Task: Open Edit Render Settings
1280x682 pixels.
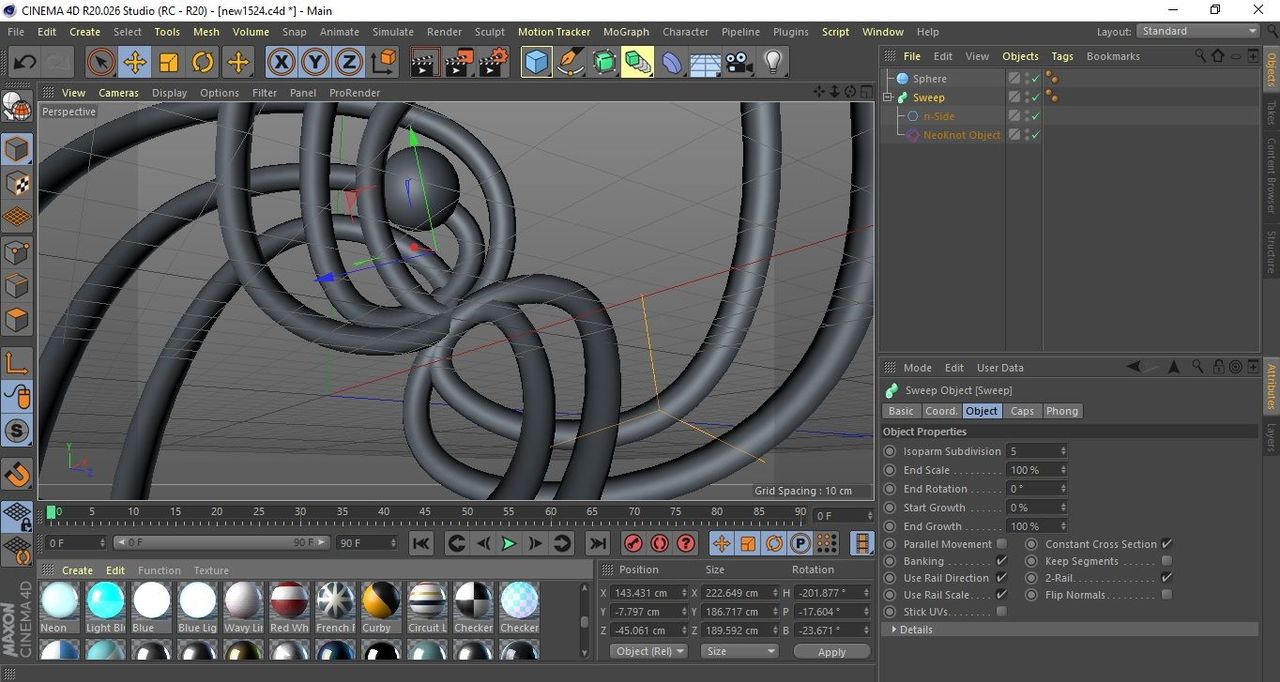Action: [493, 63]
